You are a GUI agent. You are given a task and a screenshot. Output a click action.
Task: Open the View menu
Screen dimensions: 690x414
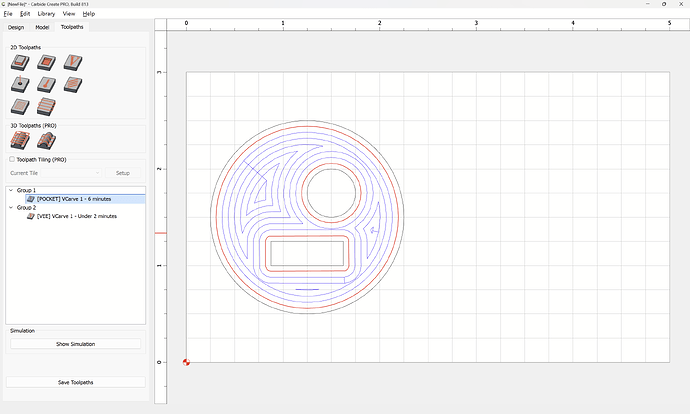[x=69, y=14]
